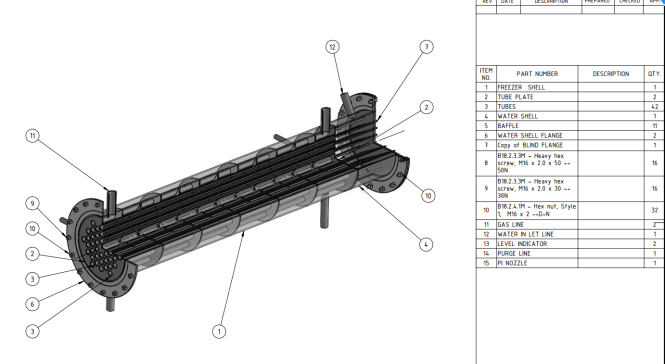
Task: Click item number 15 in the parts table
Action: point(486,263)
